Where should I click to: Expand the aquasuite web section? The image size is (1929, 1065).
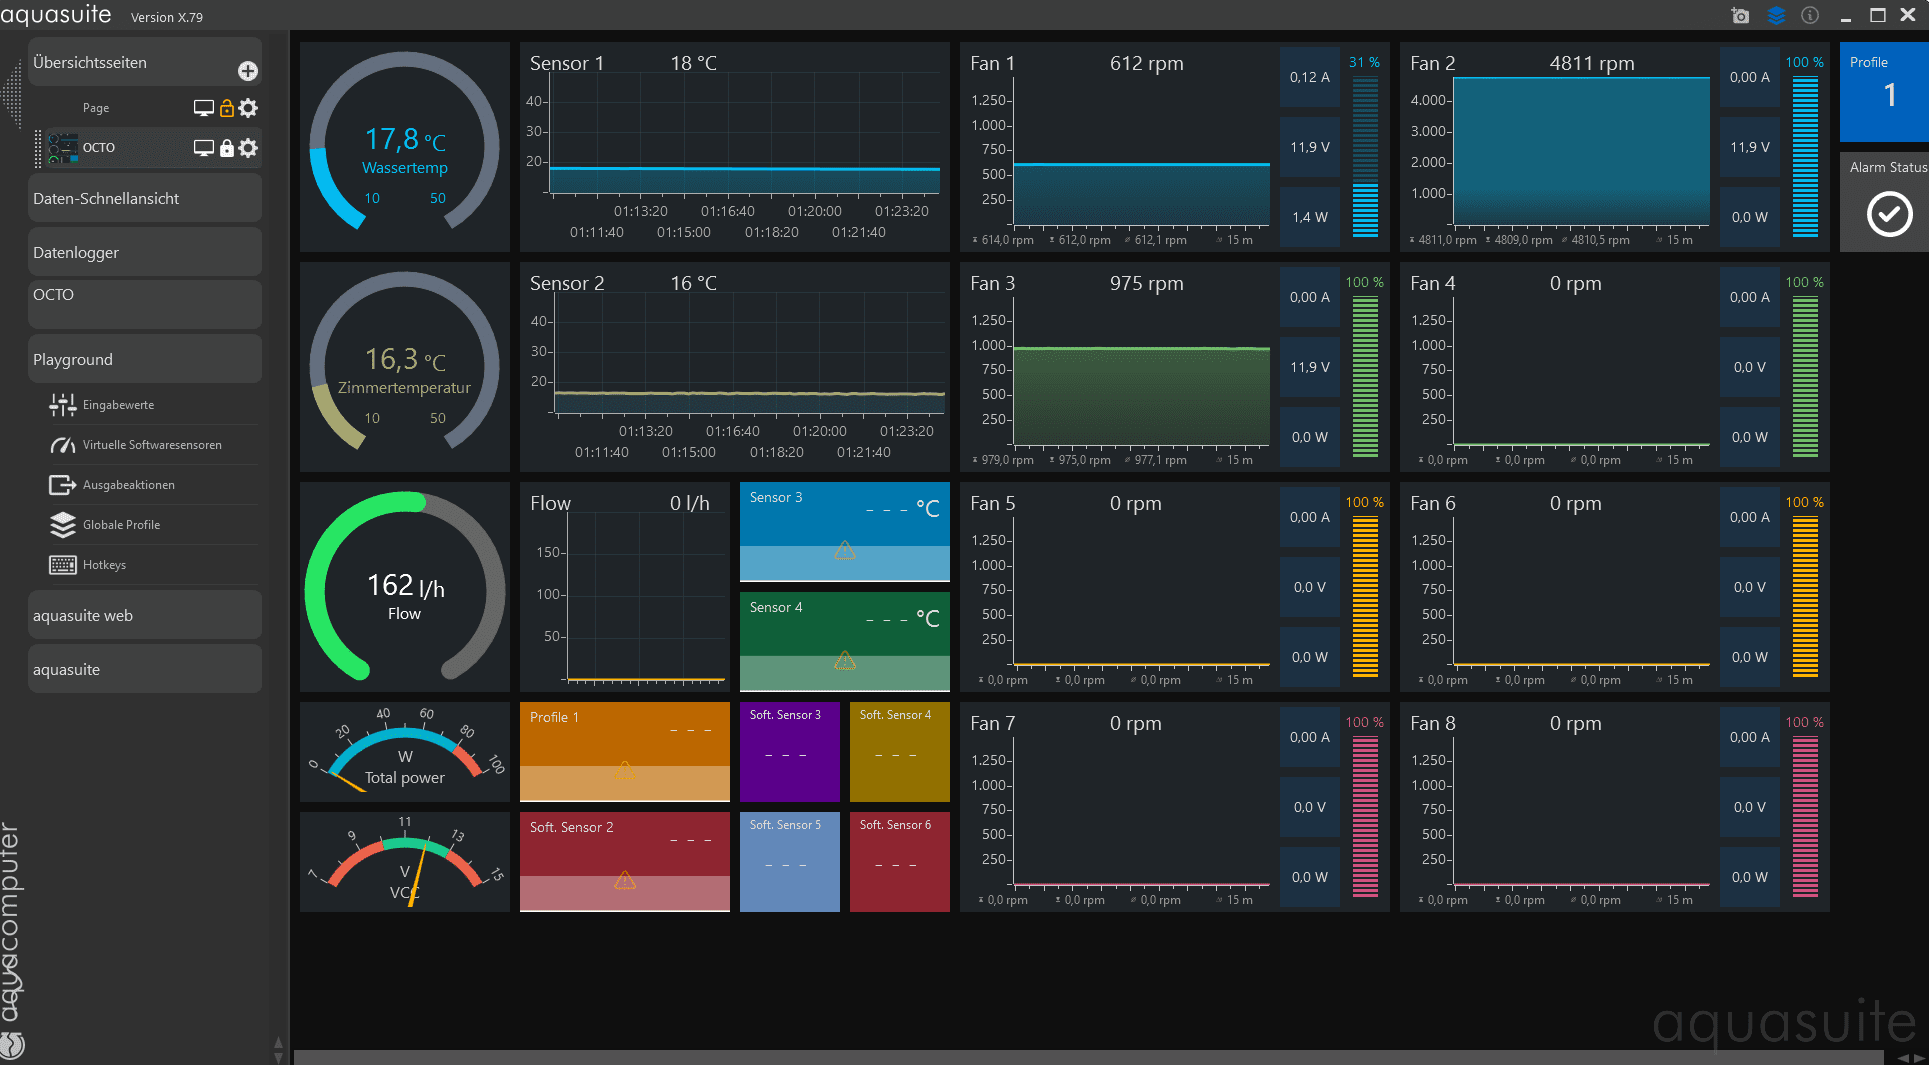coord(145,615)
